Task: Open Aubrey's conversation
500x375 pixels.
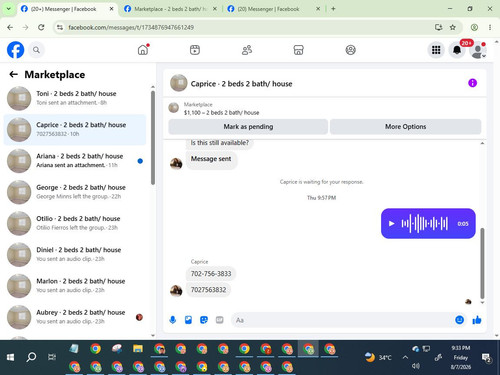Action: point(75,317)
